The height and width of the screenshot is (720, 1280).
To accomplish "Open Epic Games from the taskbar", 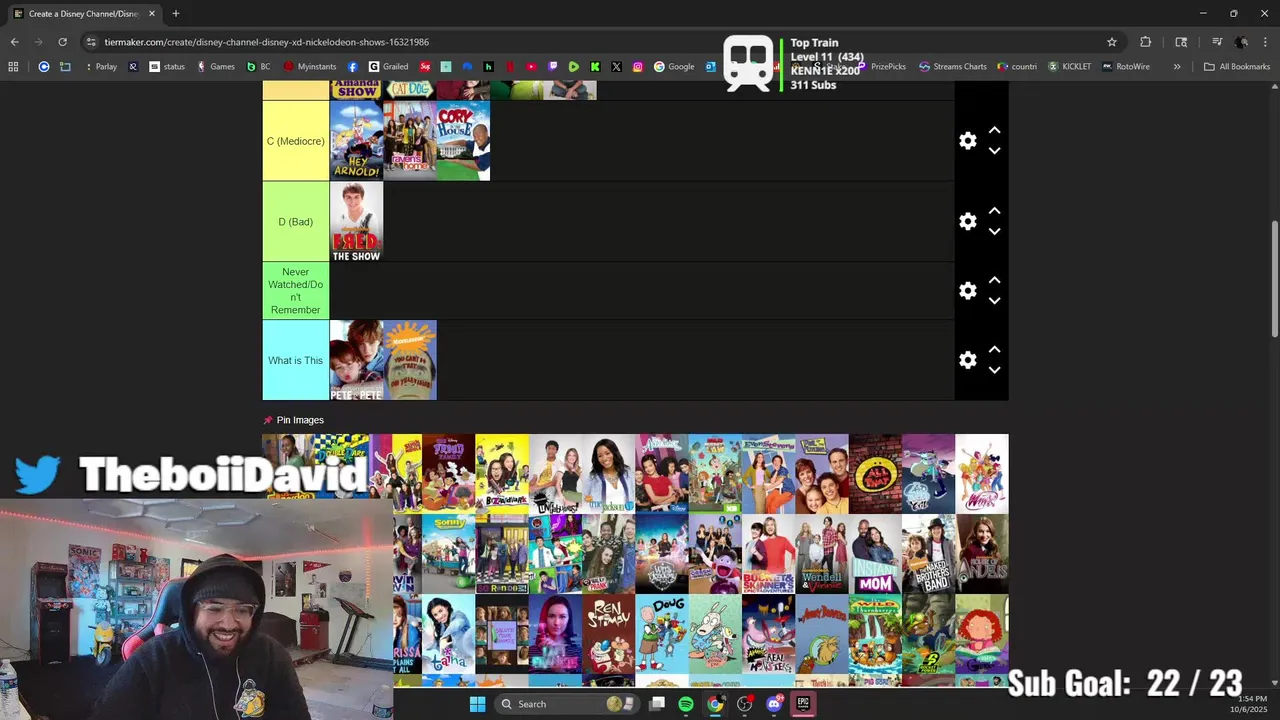I will tap(803, 704).
